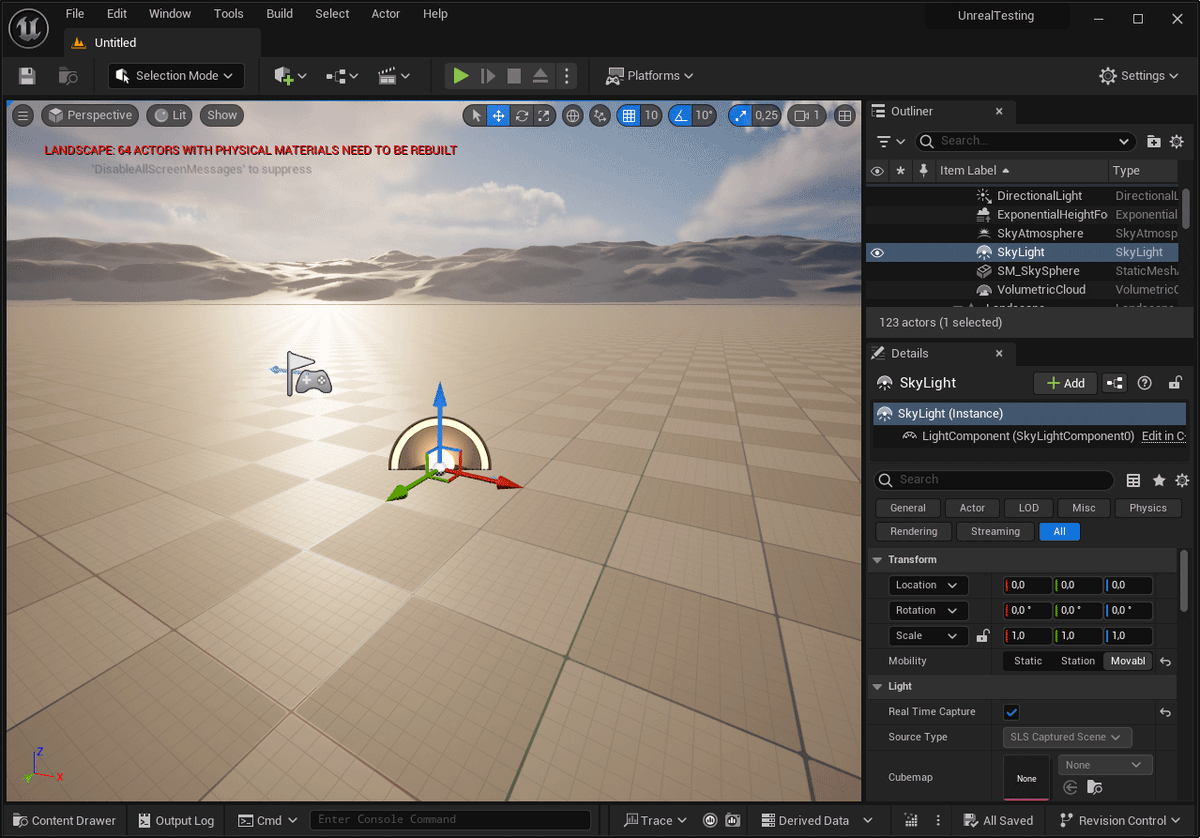Select DirectionalLight in the Outliner

pos(1039,196)
